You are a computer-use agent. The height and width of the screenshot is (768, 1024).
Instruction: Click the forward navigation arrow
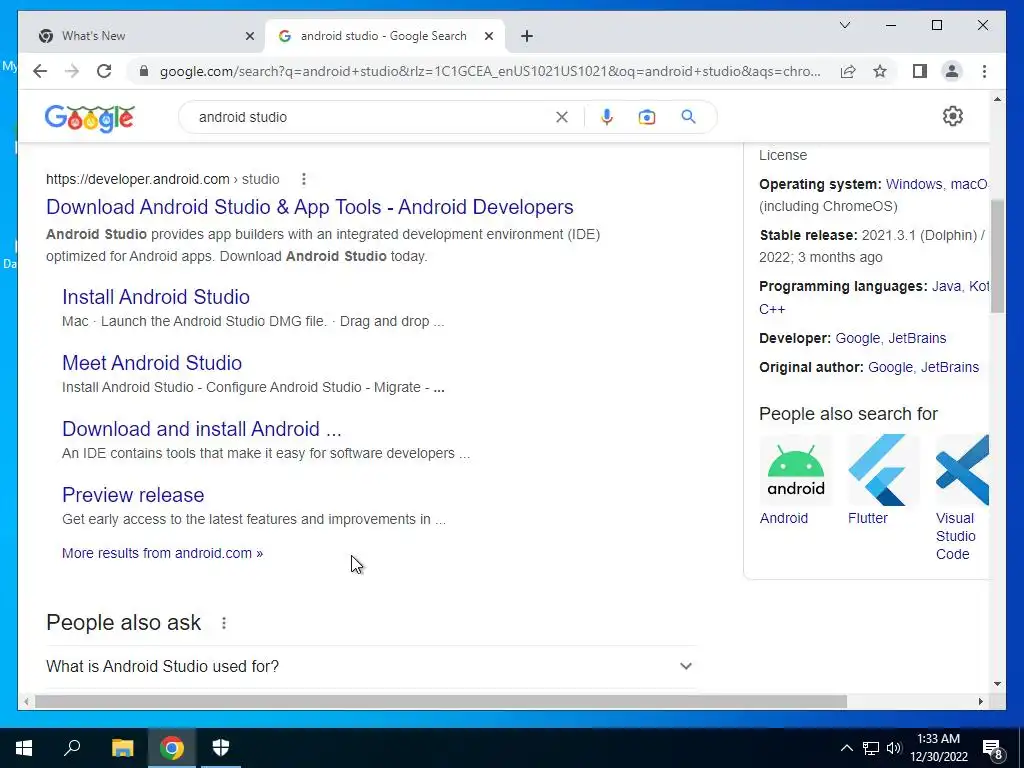pyautogui.click(x=72, y=71)
